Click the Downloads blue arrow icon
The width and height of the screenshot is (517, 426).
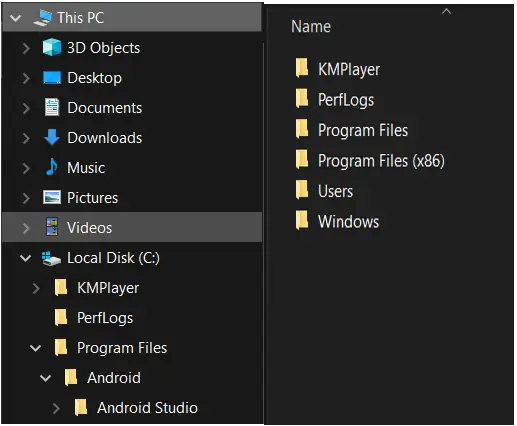click(x=52, y=137)
